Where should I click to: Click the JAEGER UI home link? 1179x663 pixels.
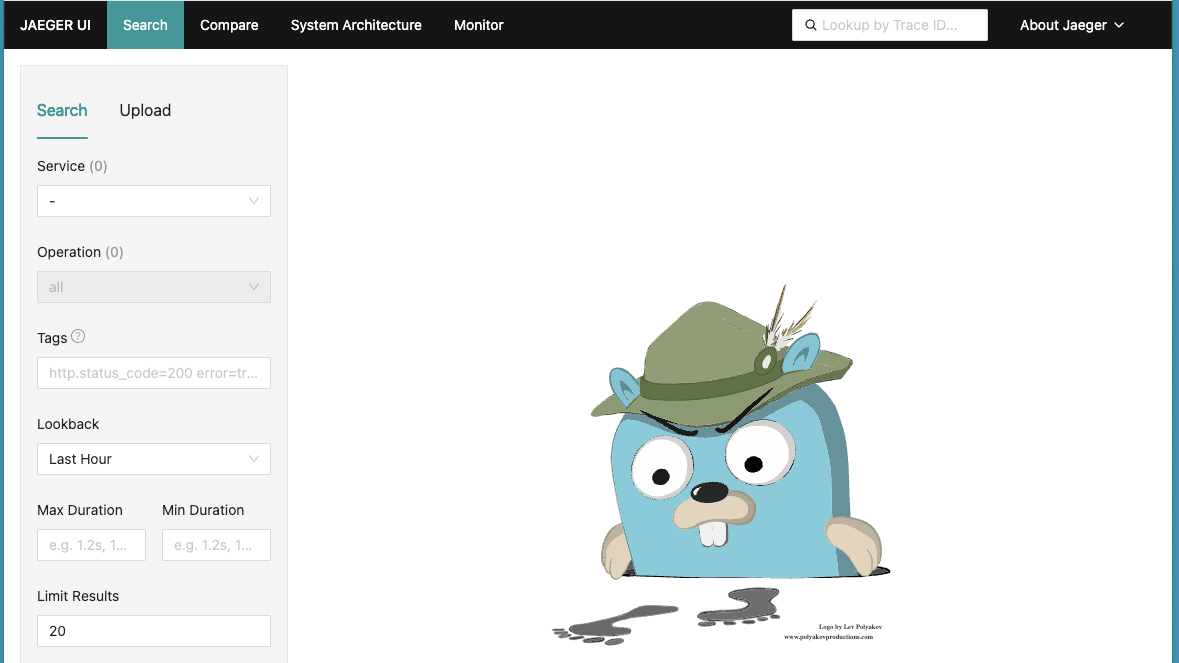(x=56, y=25)
